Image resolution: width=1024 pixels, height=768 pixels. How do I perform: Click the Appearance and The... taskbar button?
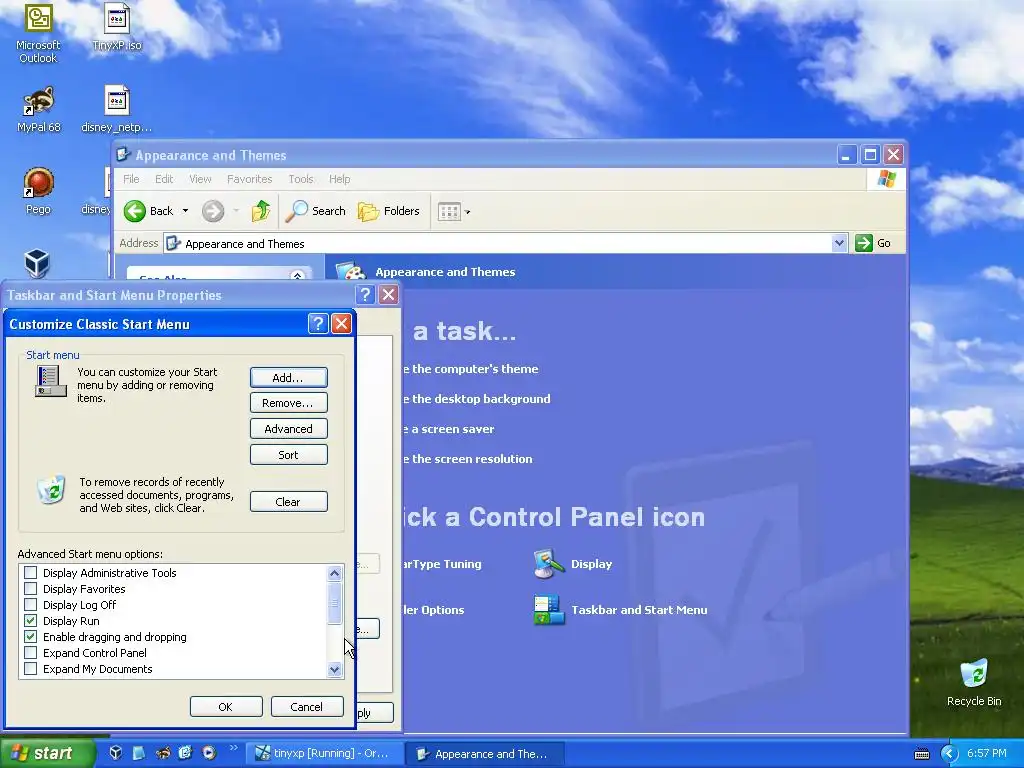pyautogui.click(x=485, y=754)
